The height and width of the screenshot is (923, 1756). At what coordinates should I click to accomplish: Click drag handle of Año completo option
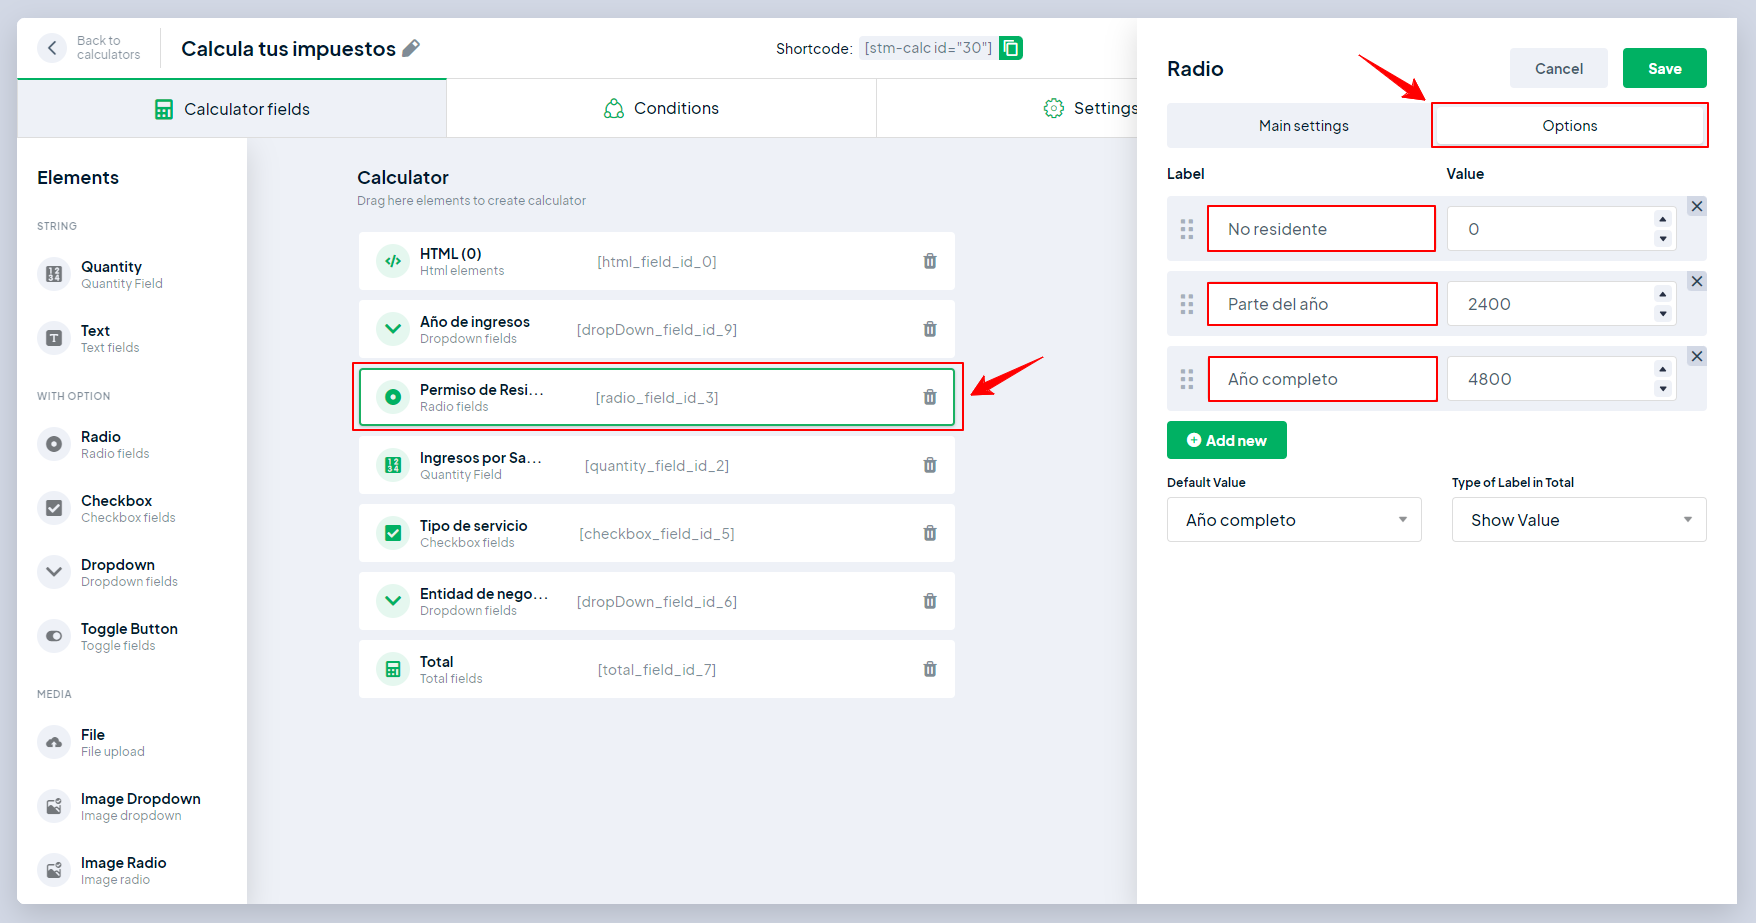pos(1187,379)
